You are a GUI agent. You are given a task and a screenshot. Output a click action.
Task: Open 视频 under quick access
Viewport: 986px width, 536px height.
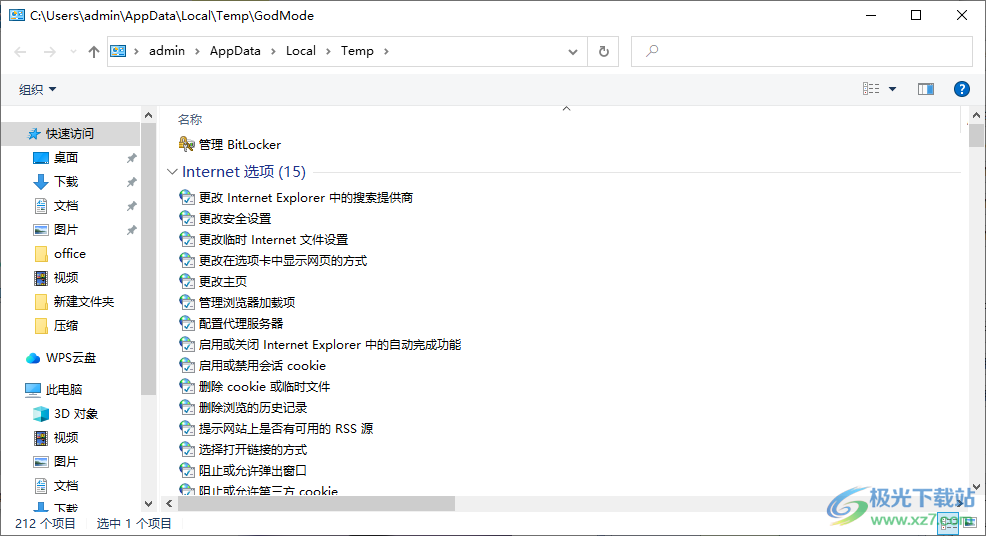pyautogui.click(x=66, y=277)
